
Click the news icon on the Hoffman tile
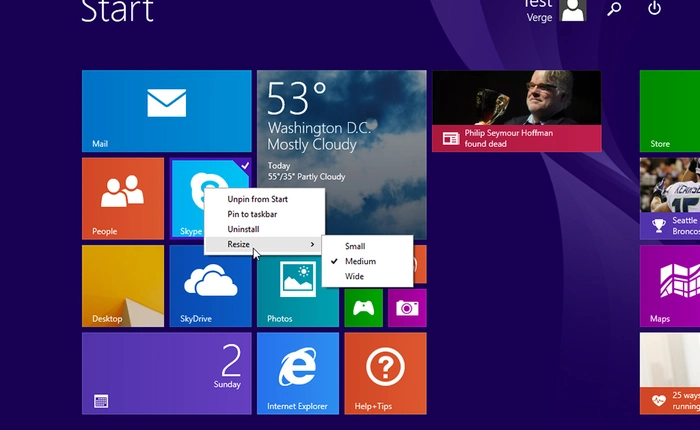click(450, 138)
